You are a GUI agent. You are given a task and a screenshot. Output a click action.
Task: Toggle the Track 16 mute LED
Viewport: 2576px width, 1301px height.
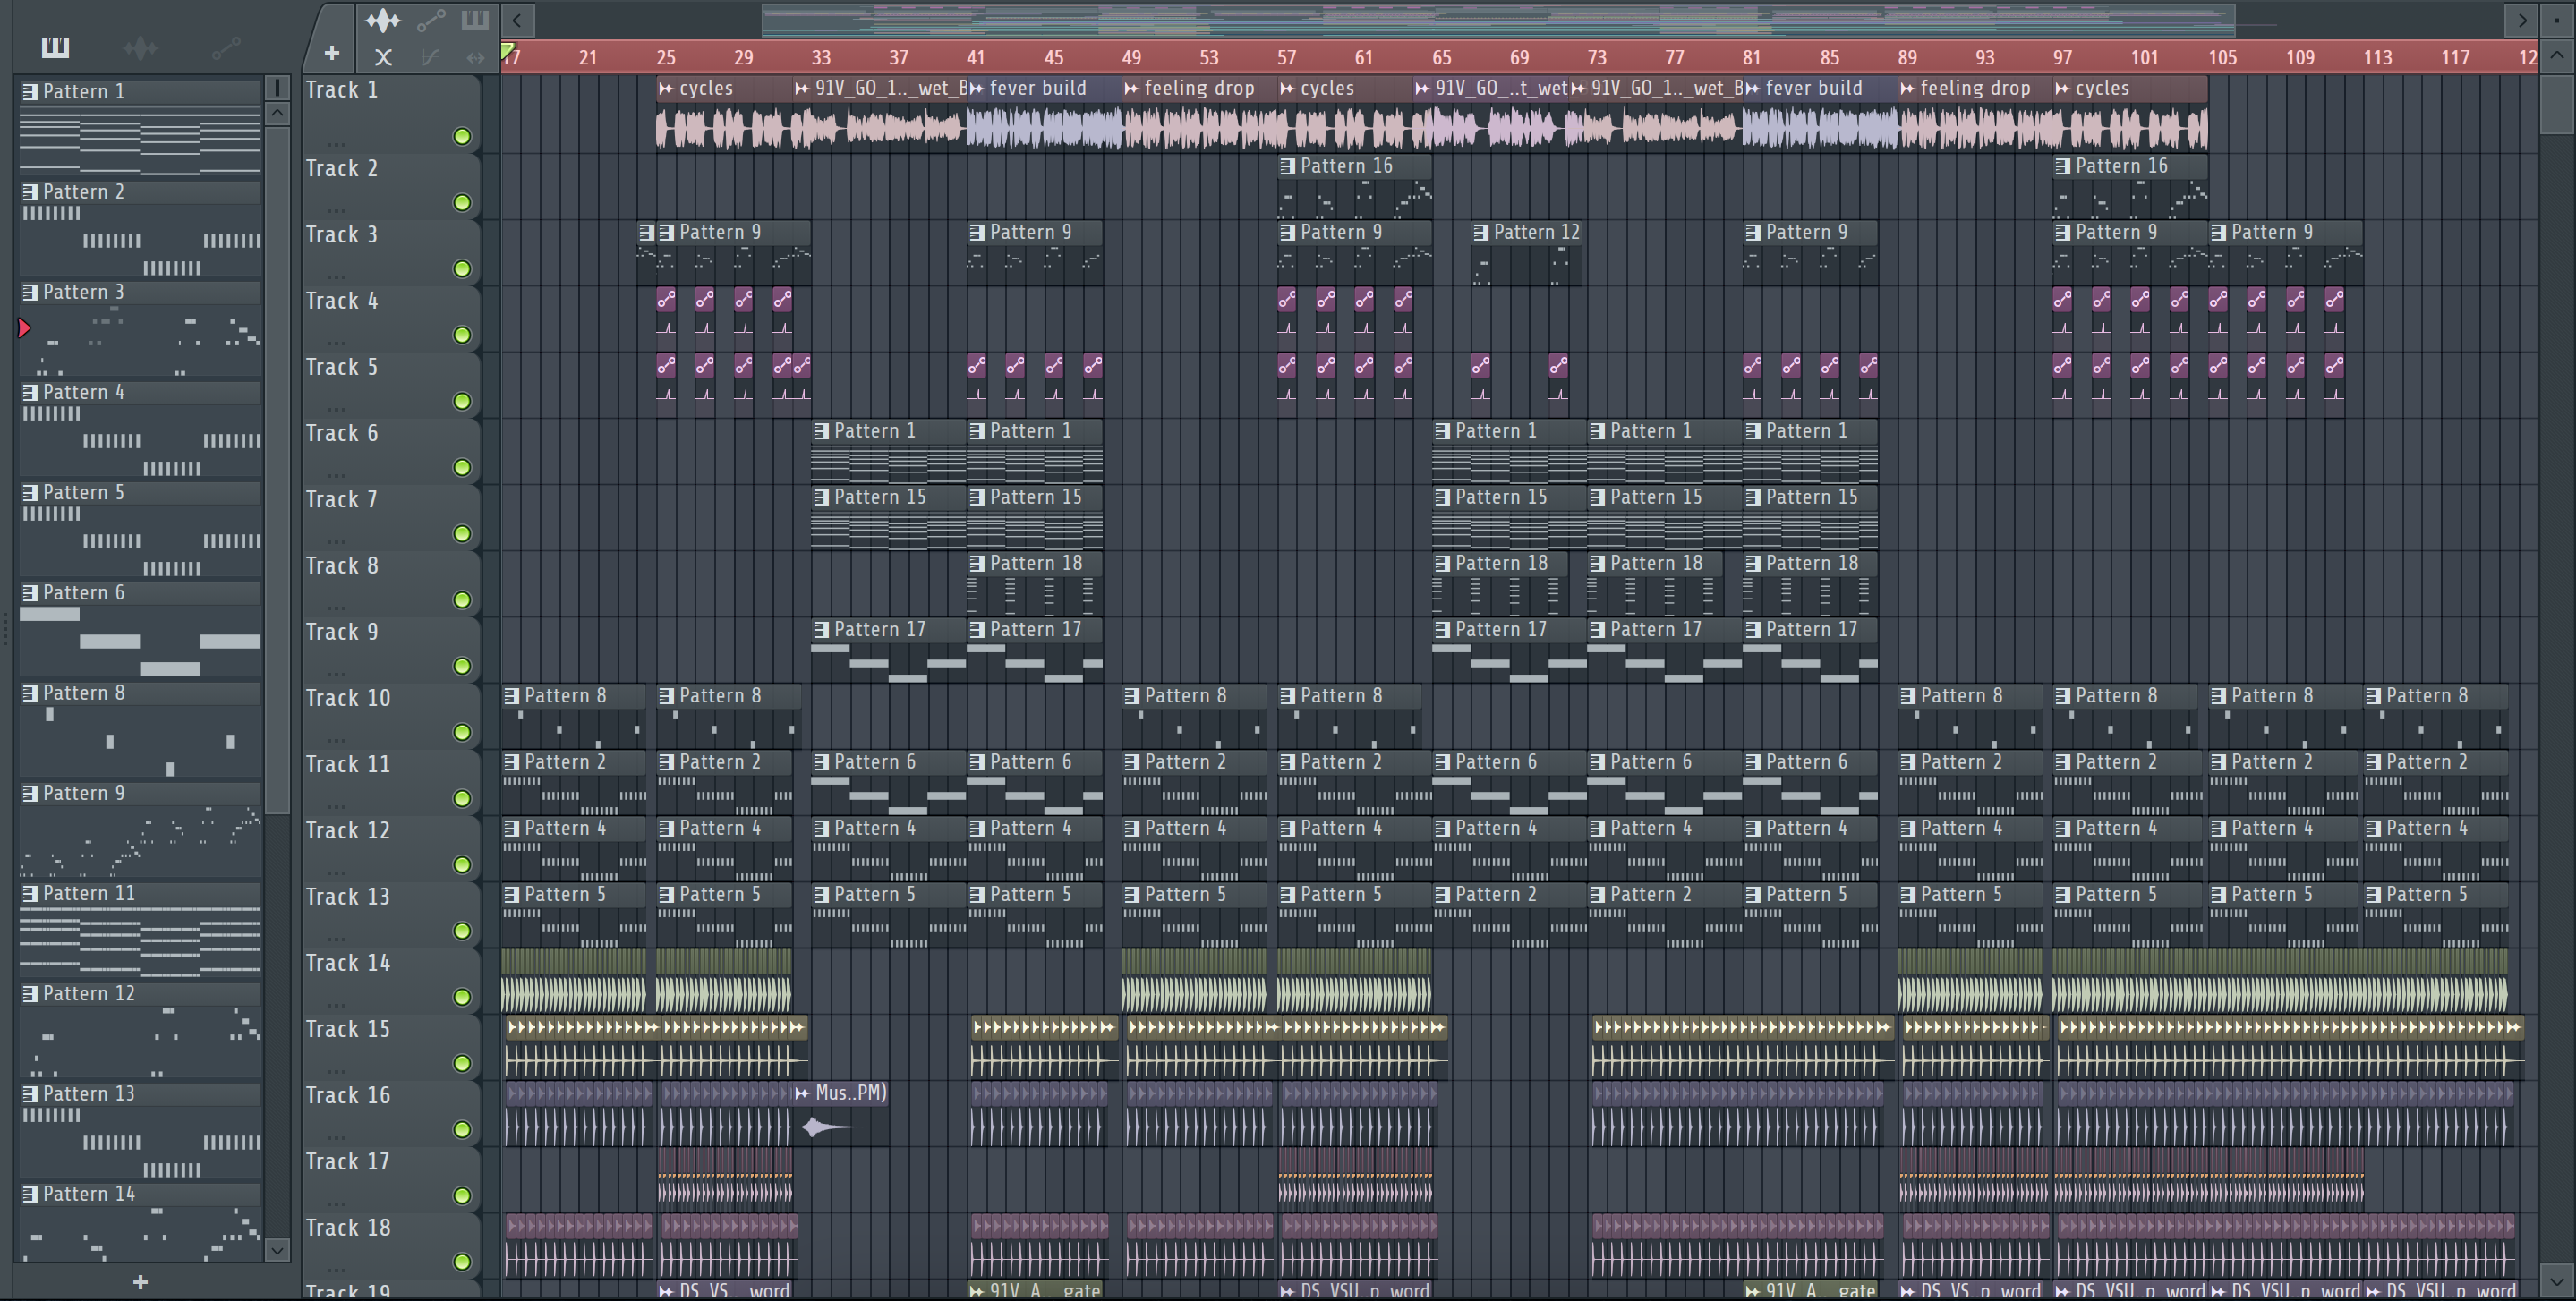(x=462, y=1129)
